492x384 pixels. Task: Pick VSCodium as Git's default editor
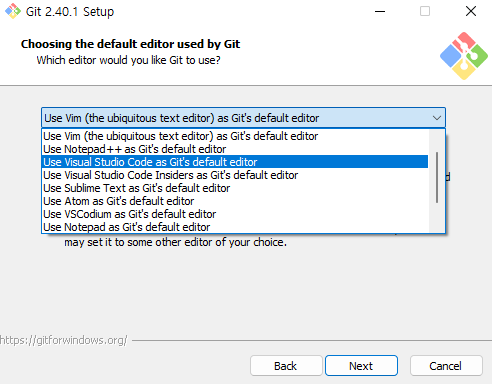click(x=235, y=214)
